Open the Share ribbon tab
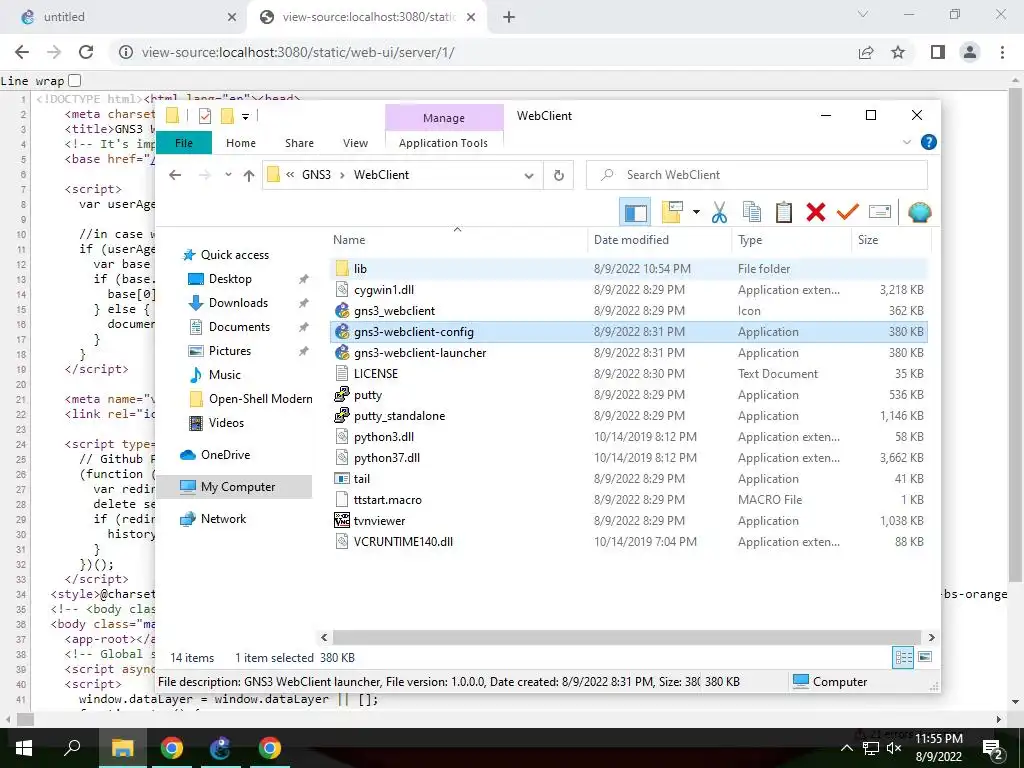The width and height of the screenshot is (1024, 768). point(299,143)
